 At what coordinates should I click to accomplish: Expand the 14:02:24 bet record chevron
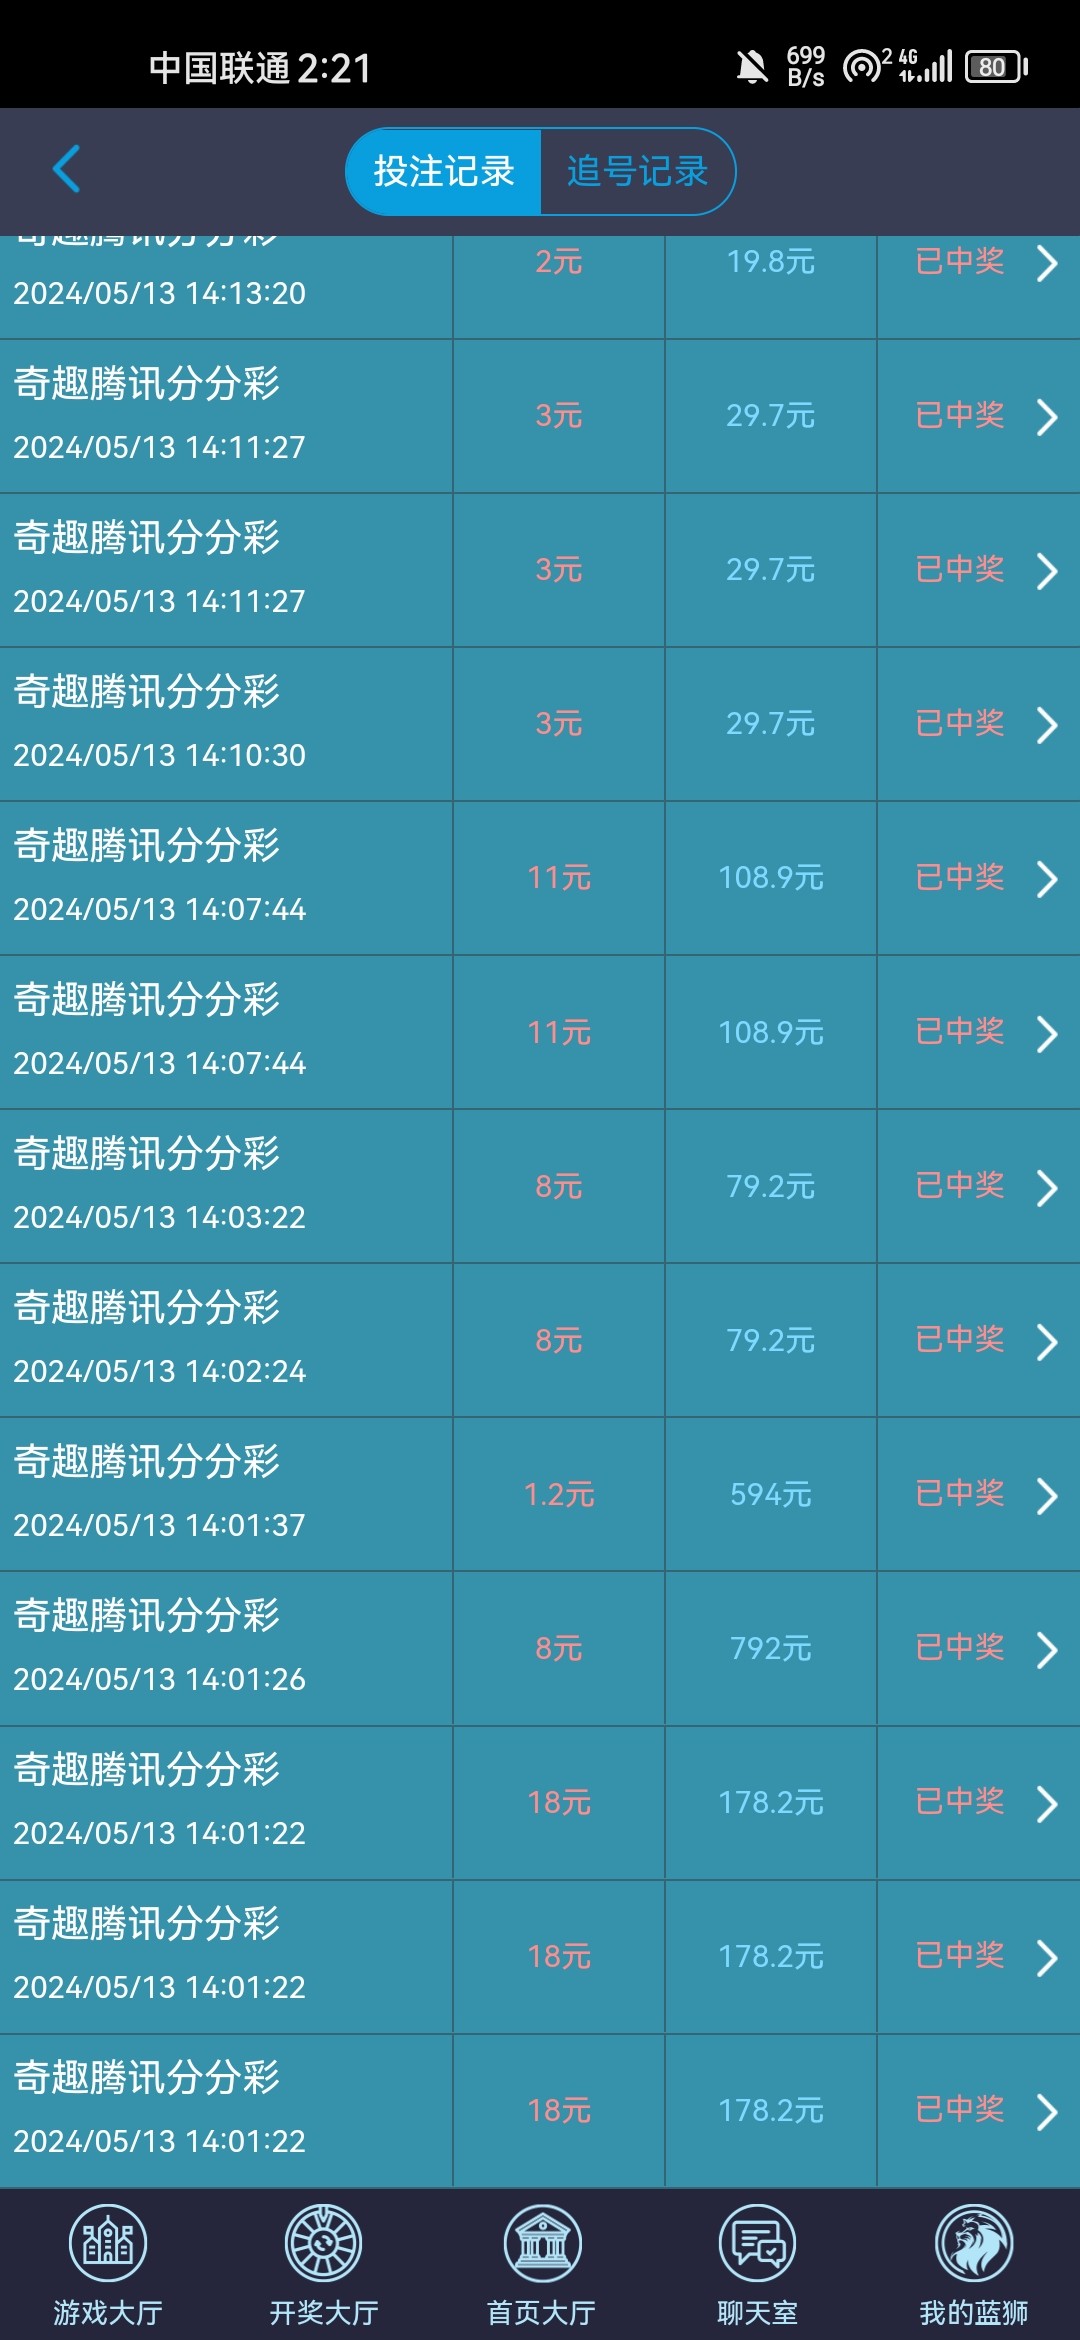[1046, 1341]
